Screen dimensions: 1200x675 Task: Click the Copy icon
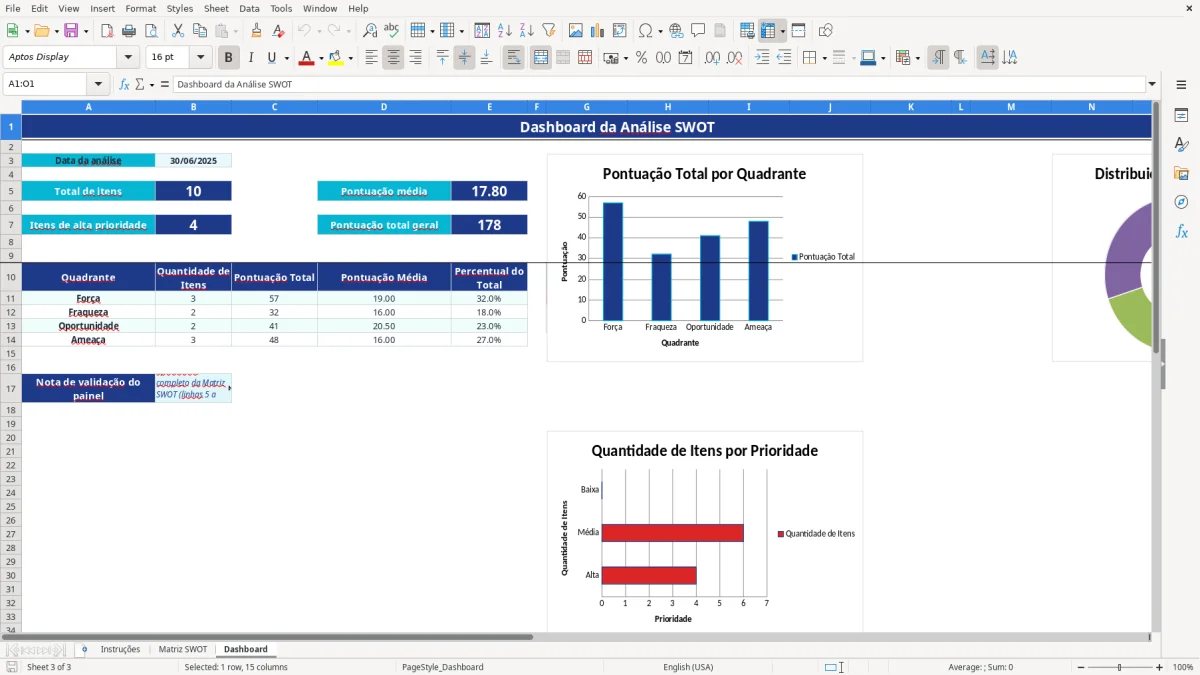point(199,31)
